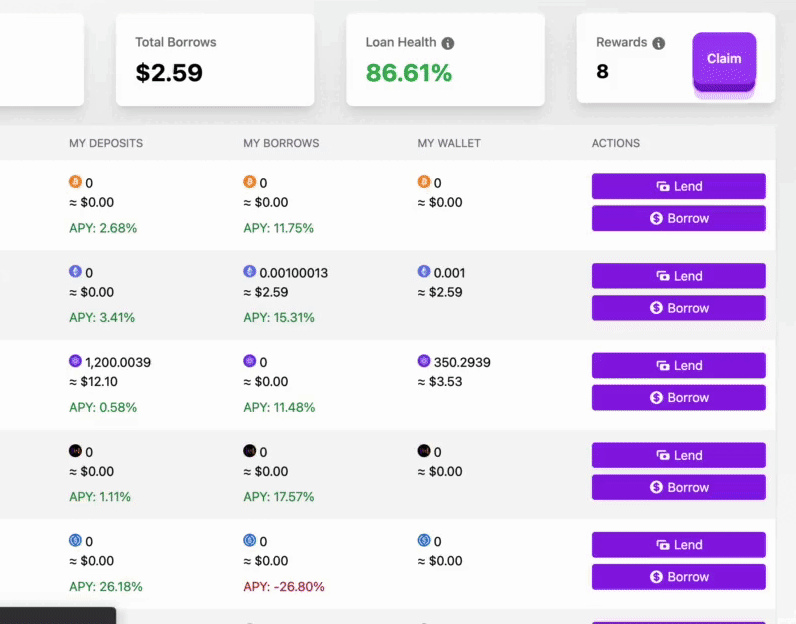Click the My Deposits column header

point(106,143)
